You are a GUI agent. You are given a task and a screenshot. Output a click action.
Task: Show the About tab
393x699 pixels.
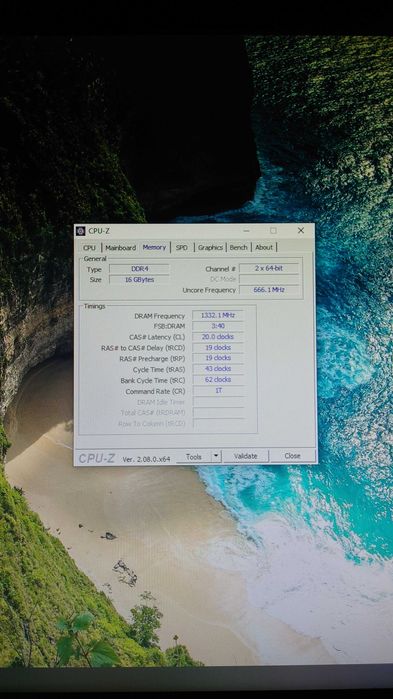(x=264, y=247)
